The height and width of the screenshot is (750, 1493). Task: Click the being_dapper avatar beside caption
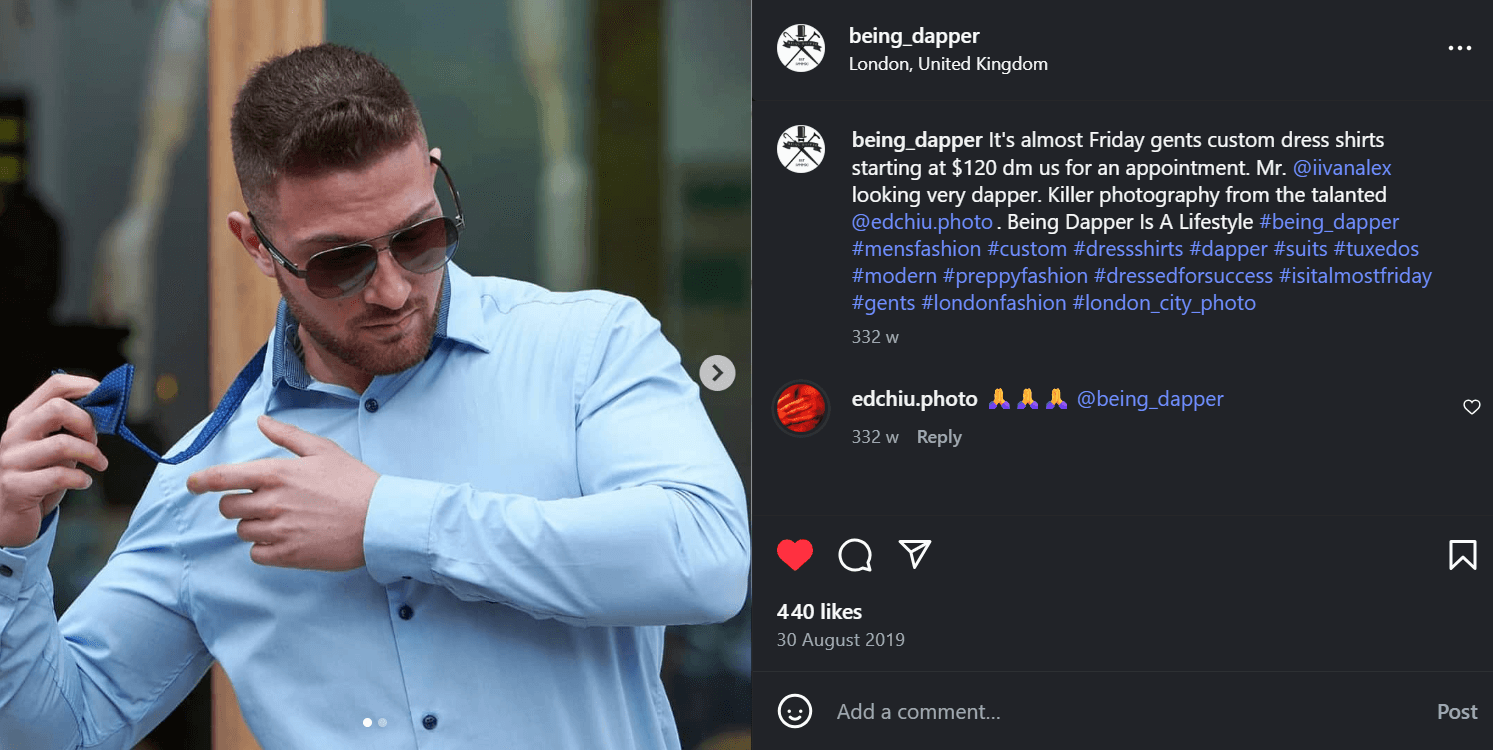(800, 149)
